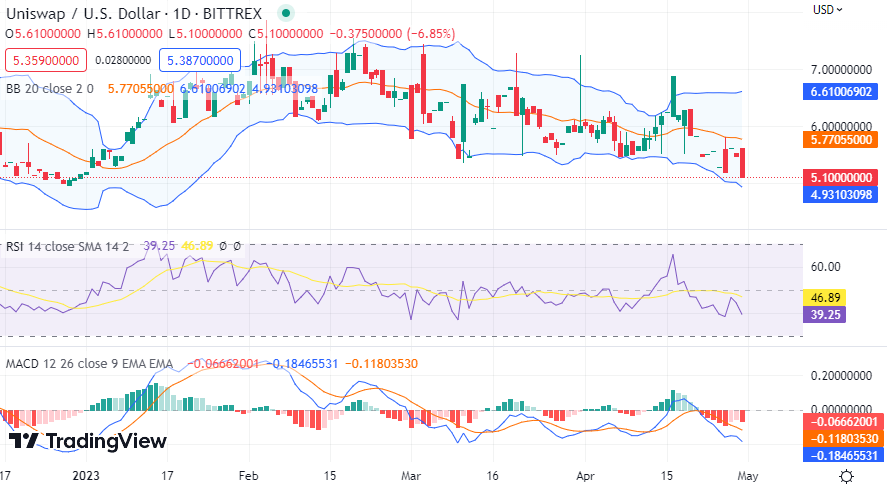
Task: Click the 4.93103098 lower band price label
Action: [x=841, y=195]
